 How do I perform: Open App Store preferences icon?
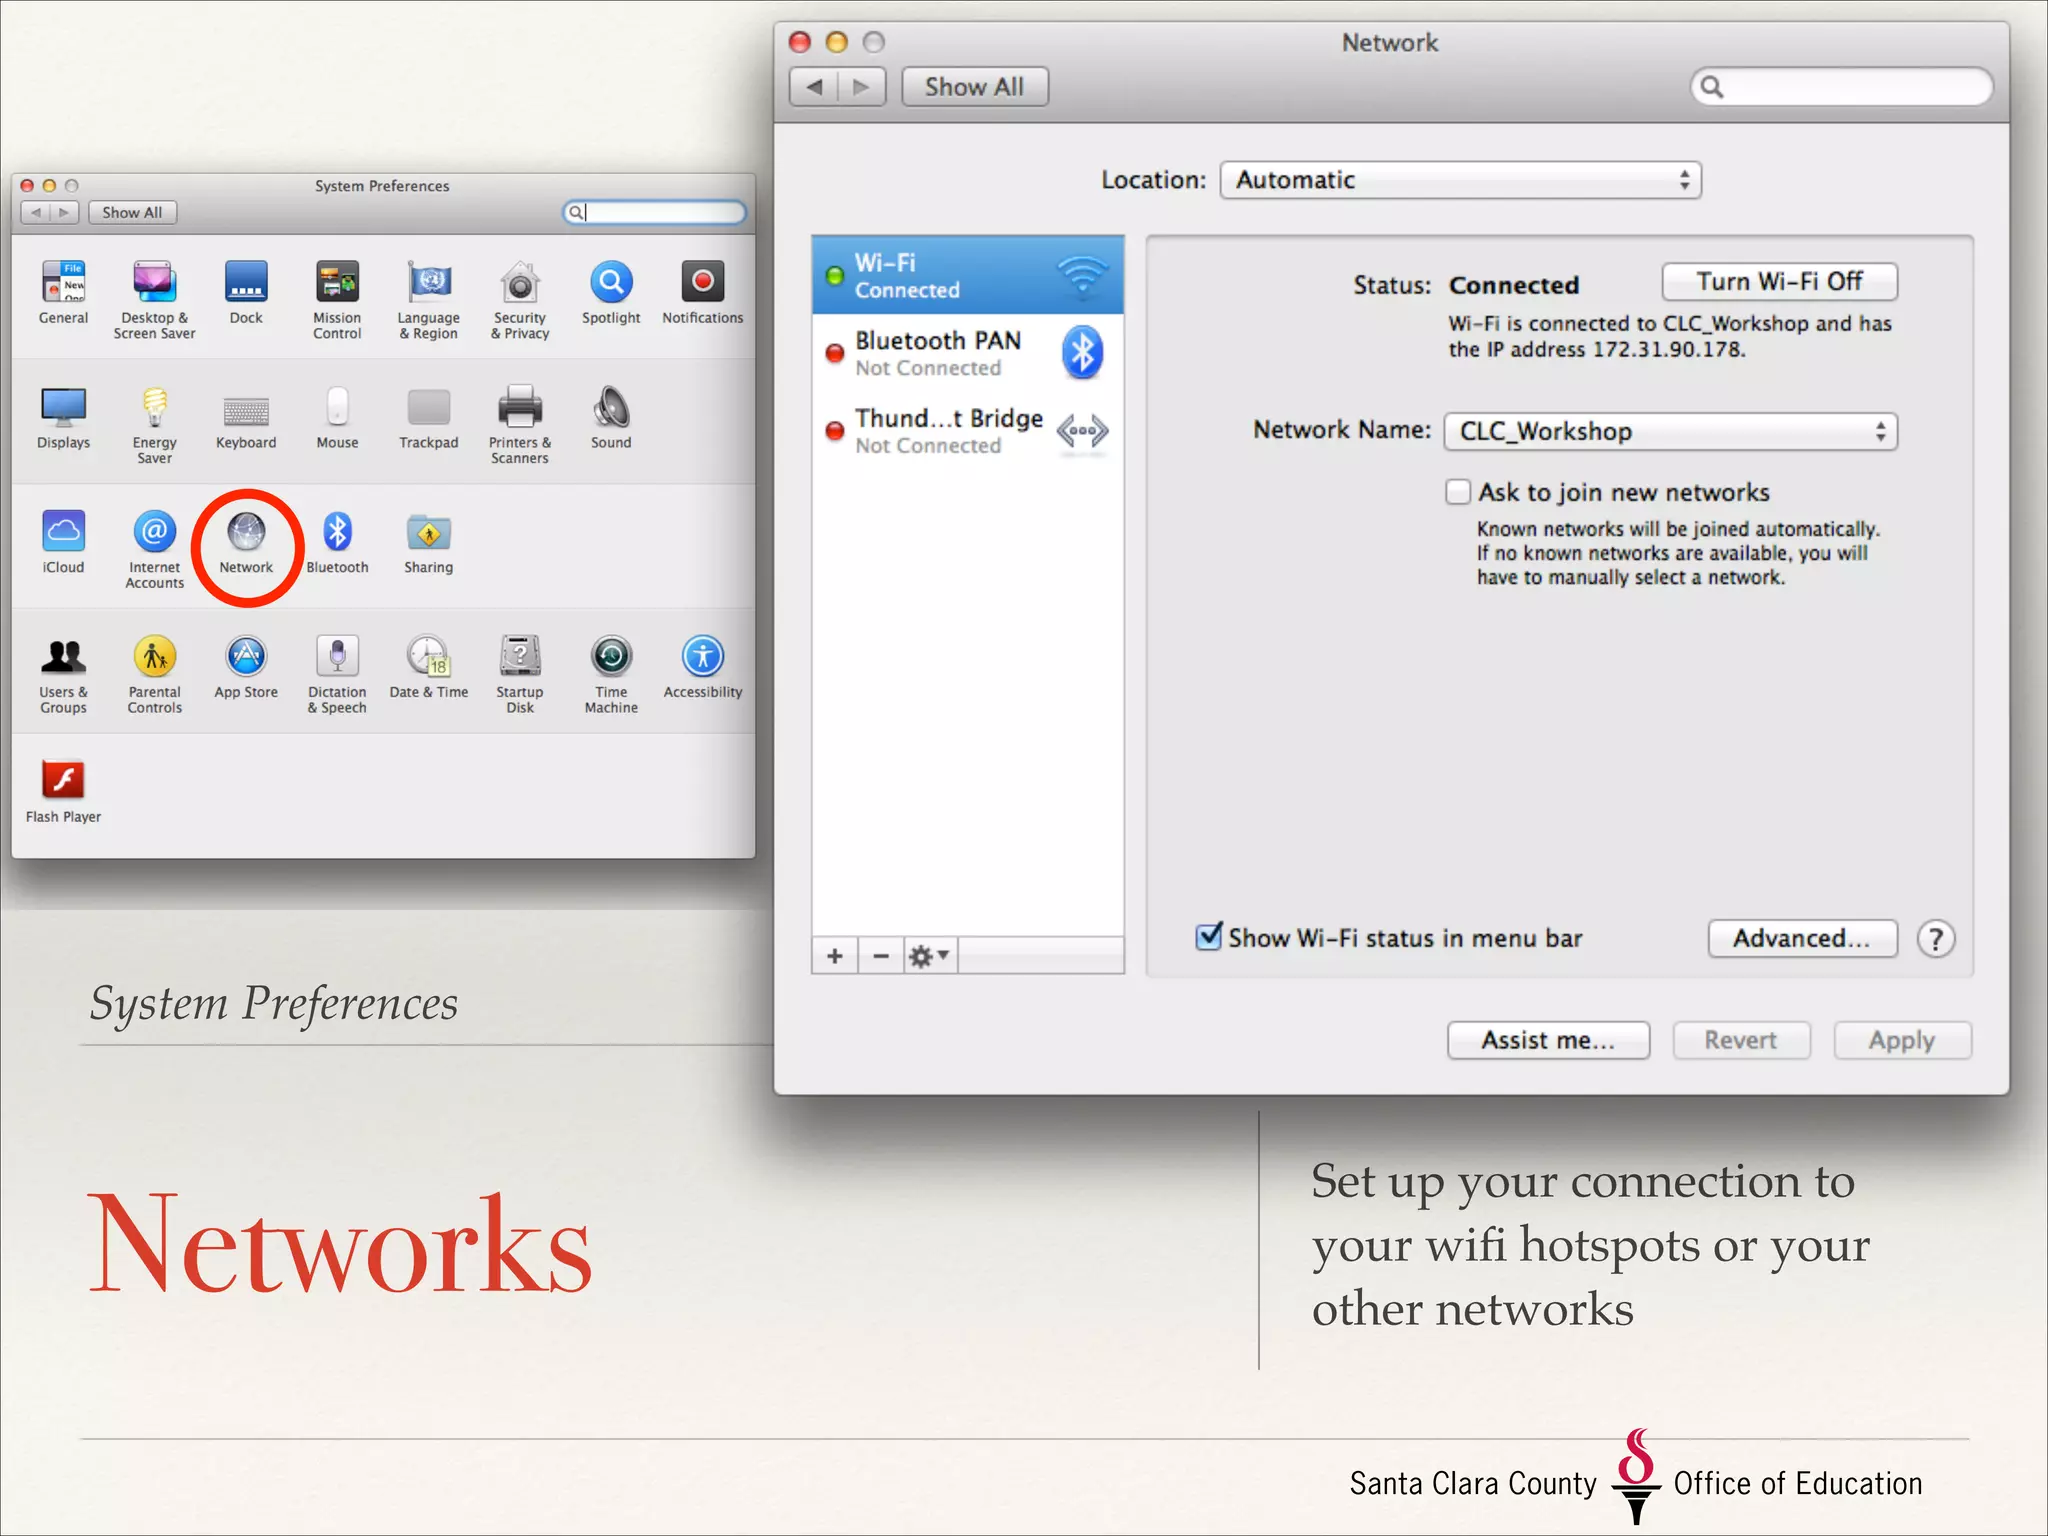[246, 657]
